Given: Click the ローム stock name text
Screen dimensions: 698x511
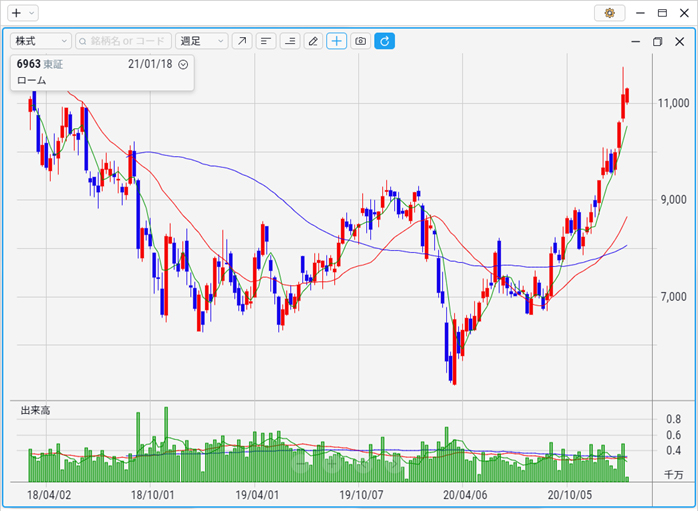Looking at the screenshot, I should tap(32, 81).
